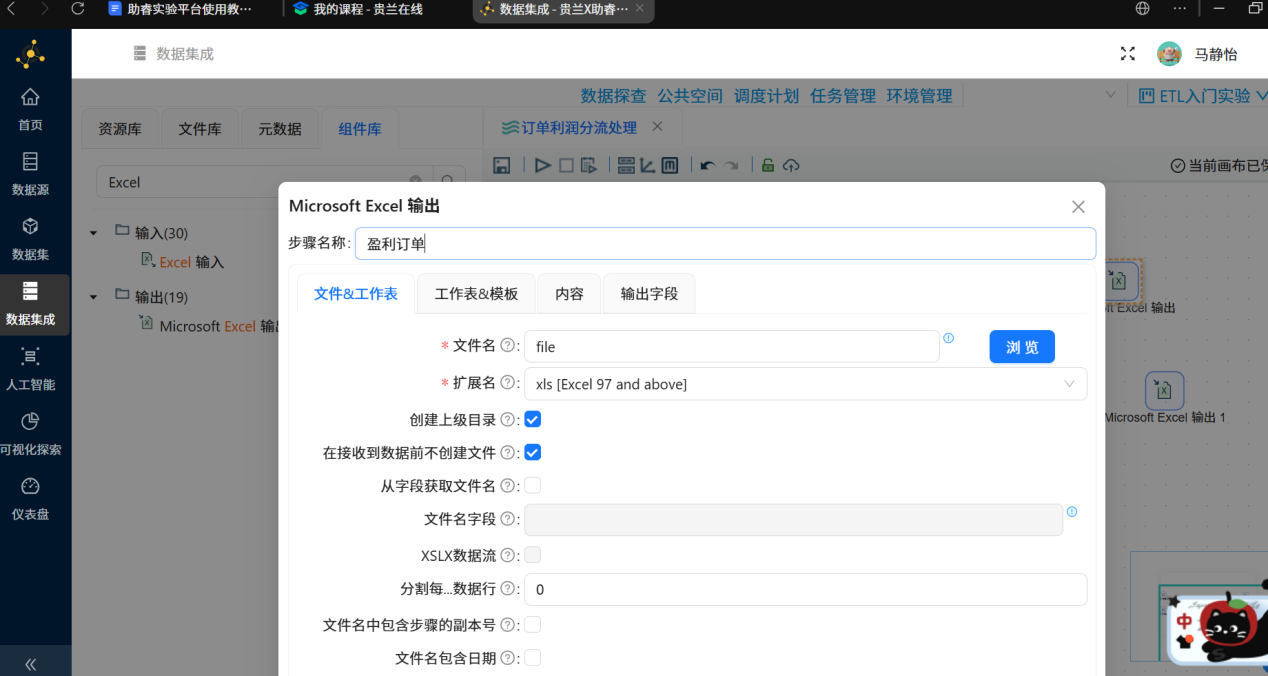Open 数据探查 link
This screenshot has height=676, width=1268.
click(x=613, y=96)
